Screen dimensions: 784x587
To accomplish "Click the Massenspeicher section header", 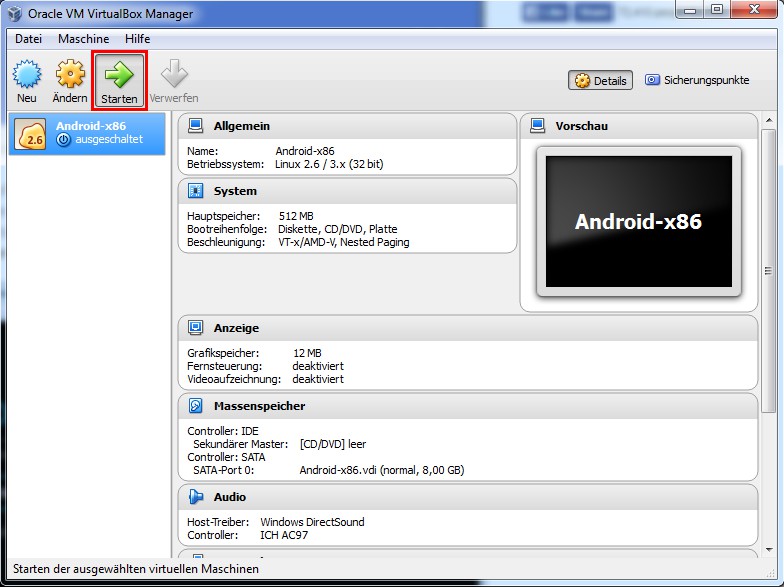I will pyautogui.click(x=259, y=406).
